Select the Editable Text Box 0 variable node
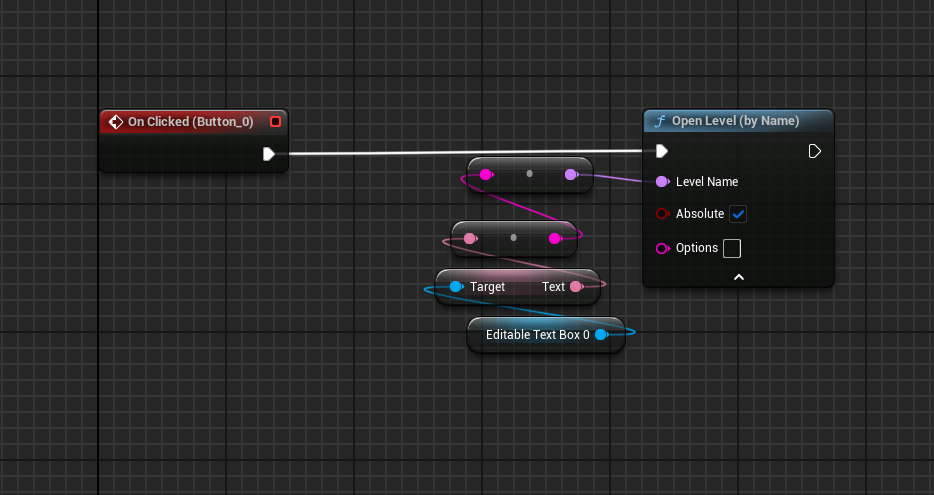934x495 pixels. click(x=537, y=335)
